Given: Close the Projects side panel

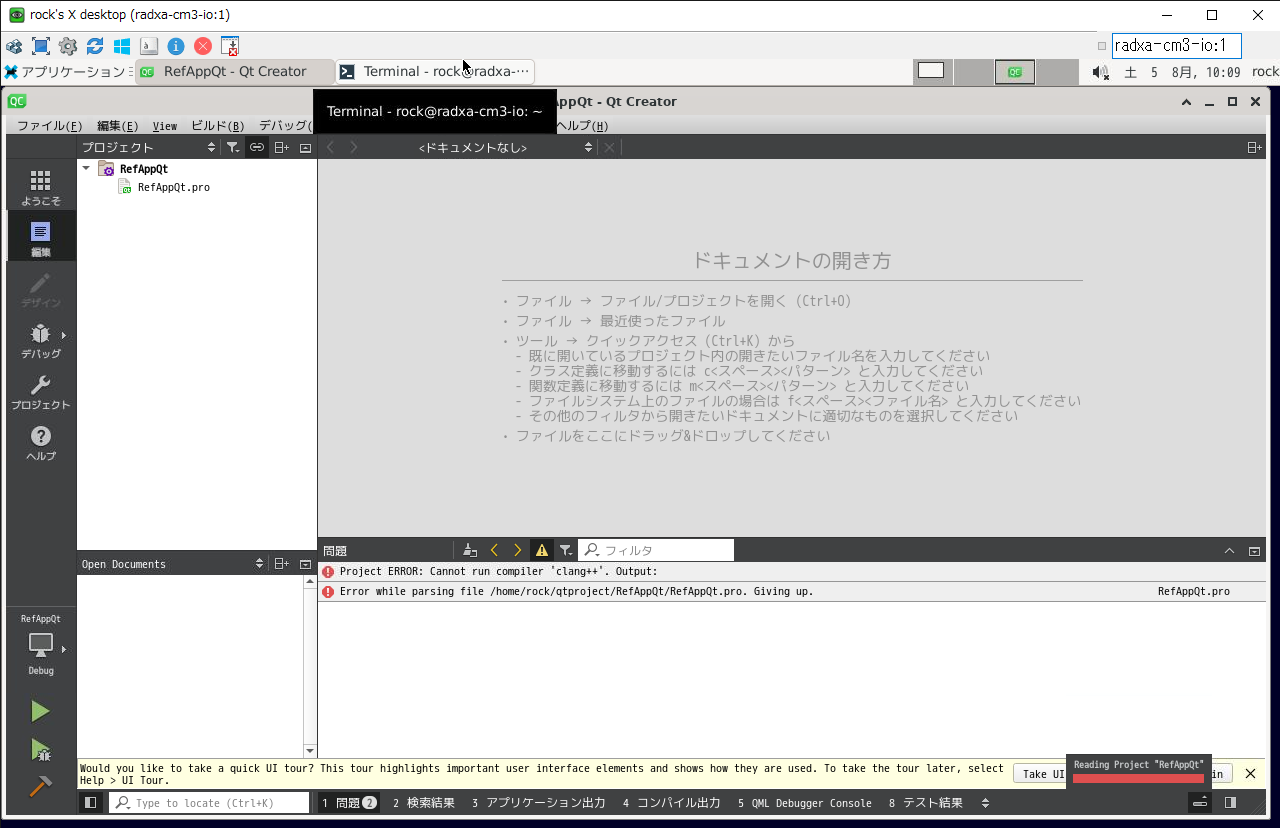Looking at the screenshot, I should (305, 147).
